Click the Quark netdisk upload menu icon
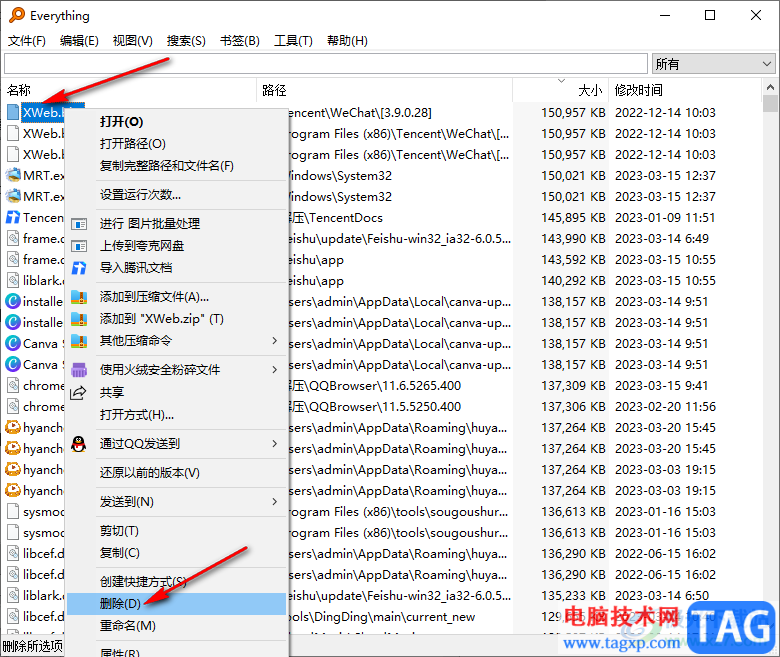Image resolution: width=780 pixels, height=657 pixels. (x=79, y=246)
